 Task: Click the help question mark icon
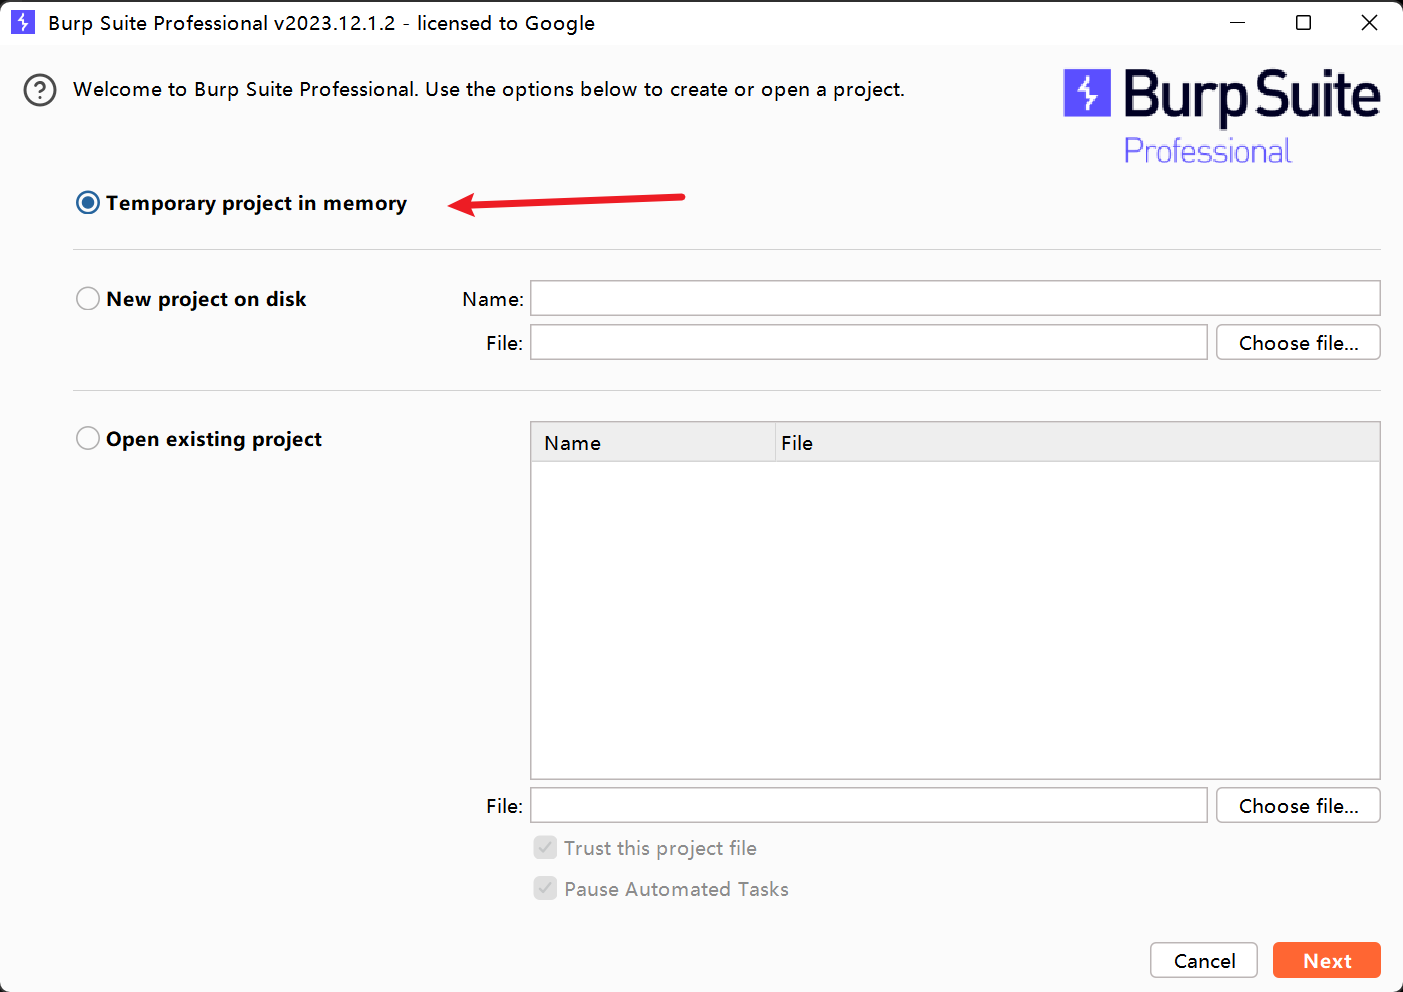click(40, 90)
